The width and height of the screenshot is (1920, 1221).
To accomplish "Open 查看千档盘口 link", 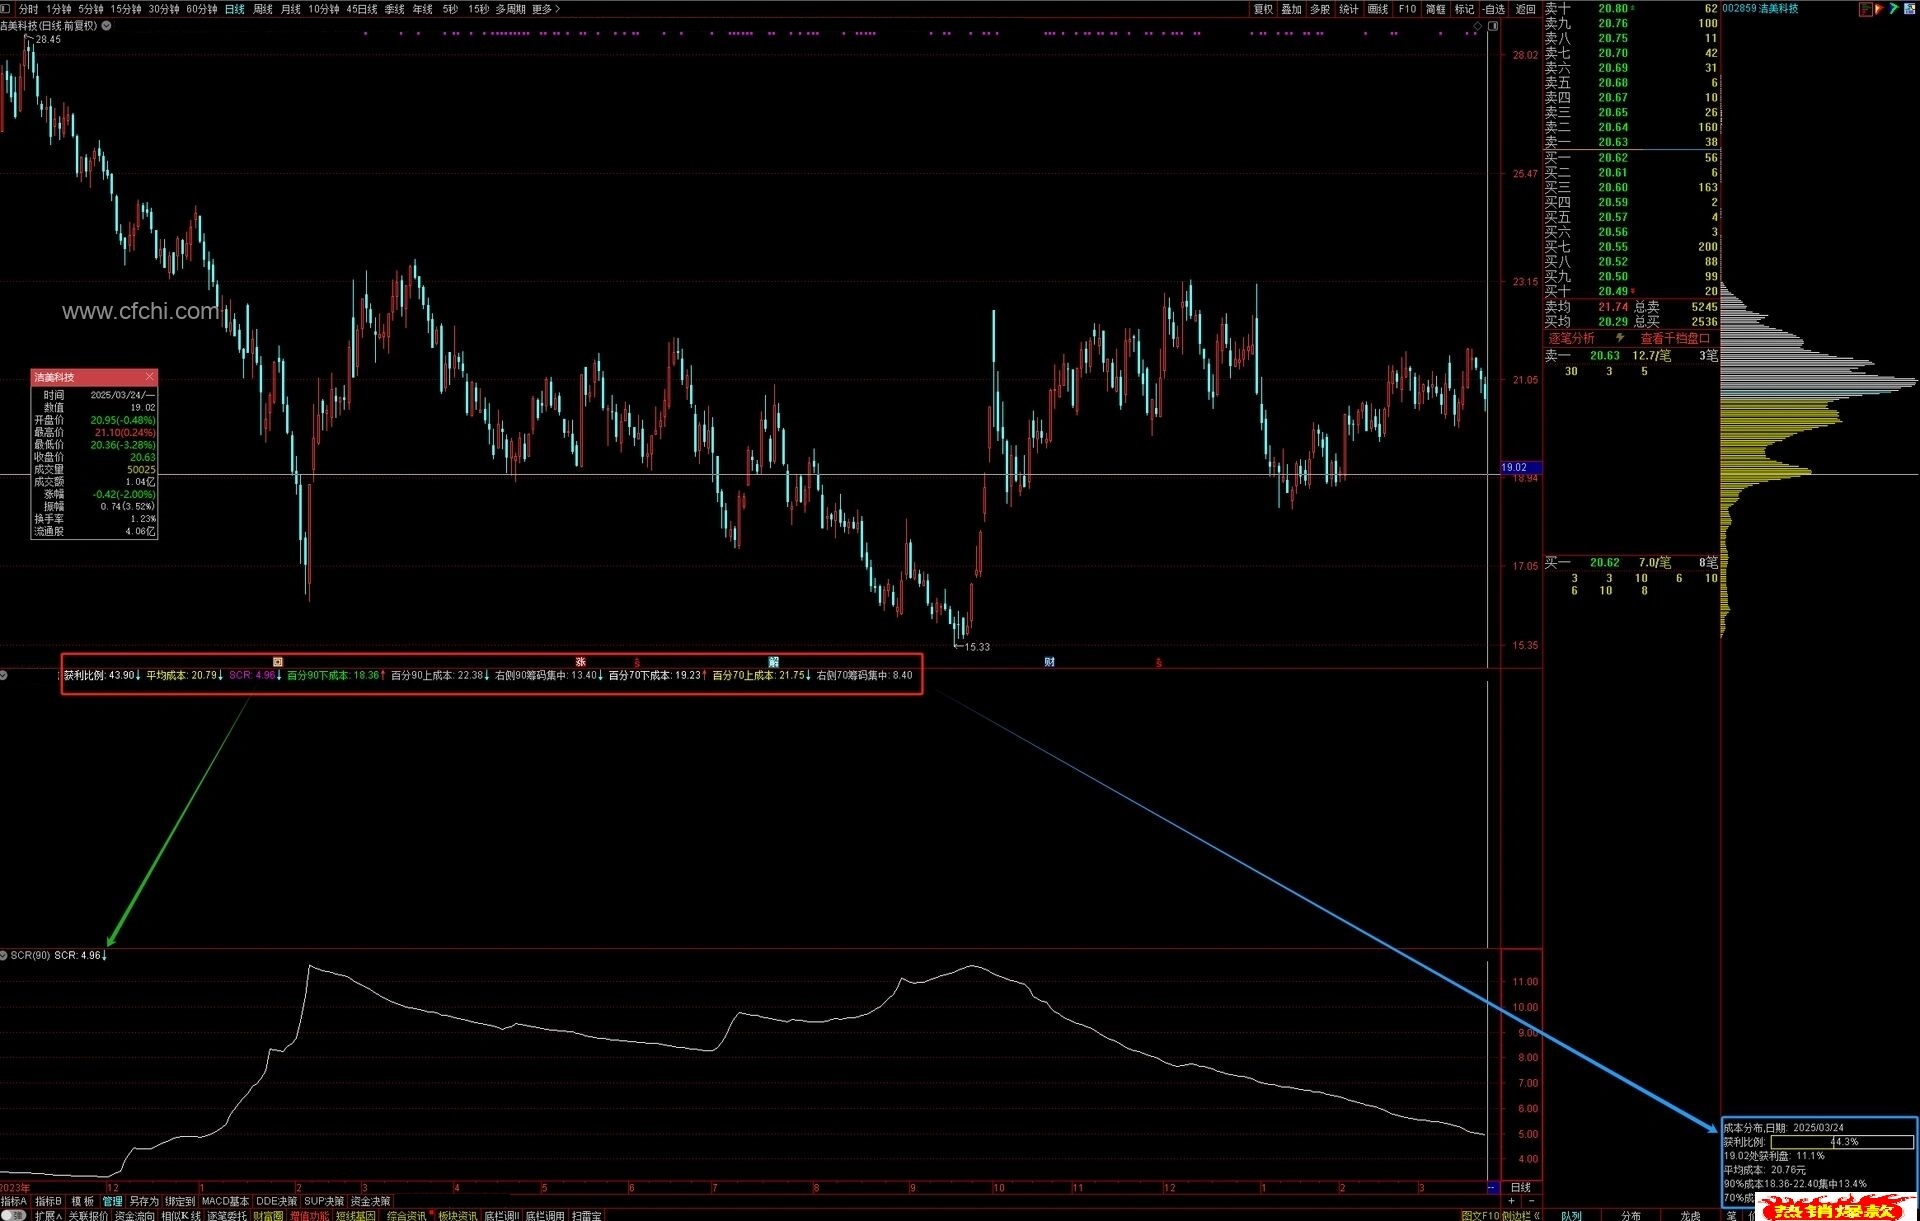I will (1675, 338).
